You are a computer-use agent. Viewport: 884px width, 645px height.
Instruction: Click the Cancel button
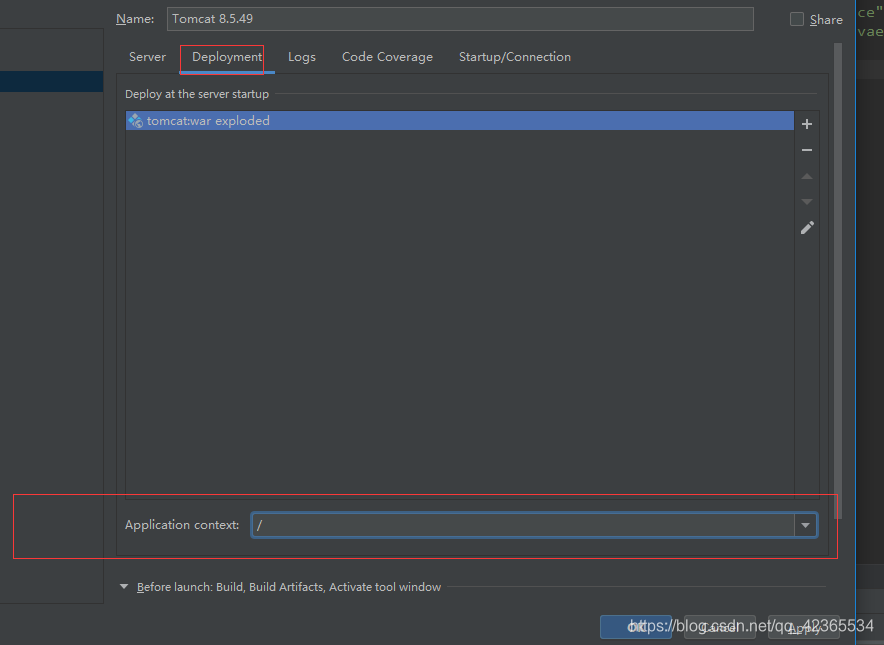(x=719, y=627)
